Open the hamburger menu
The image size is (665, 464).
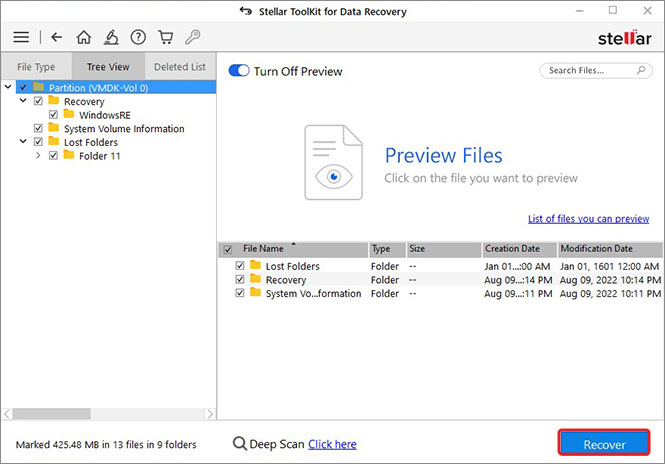pos(21,37)
